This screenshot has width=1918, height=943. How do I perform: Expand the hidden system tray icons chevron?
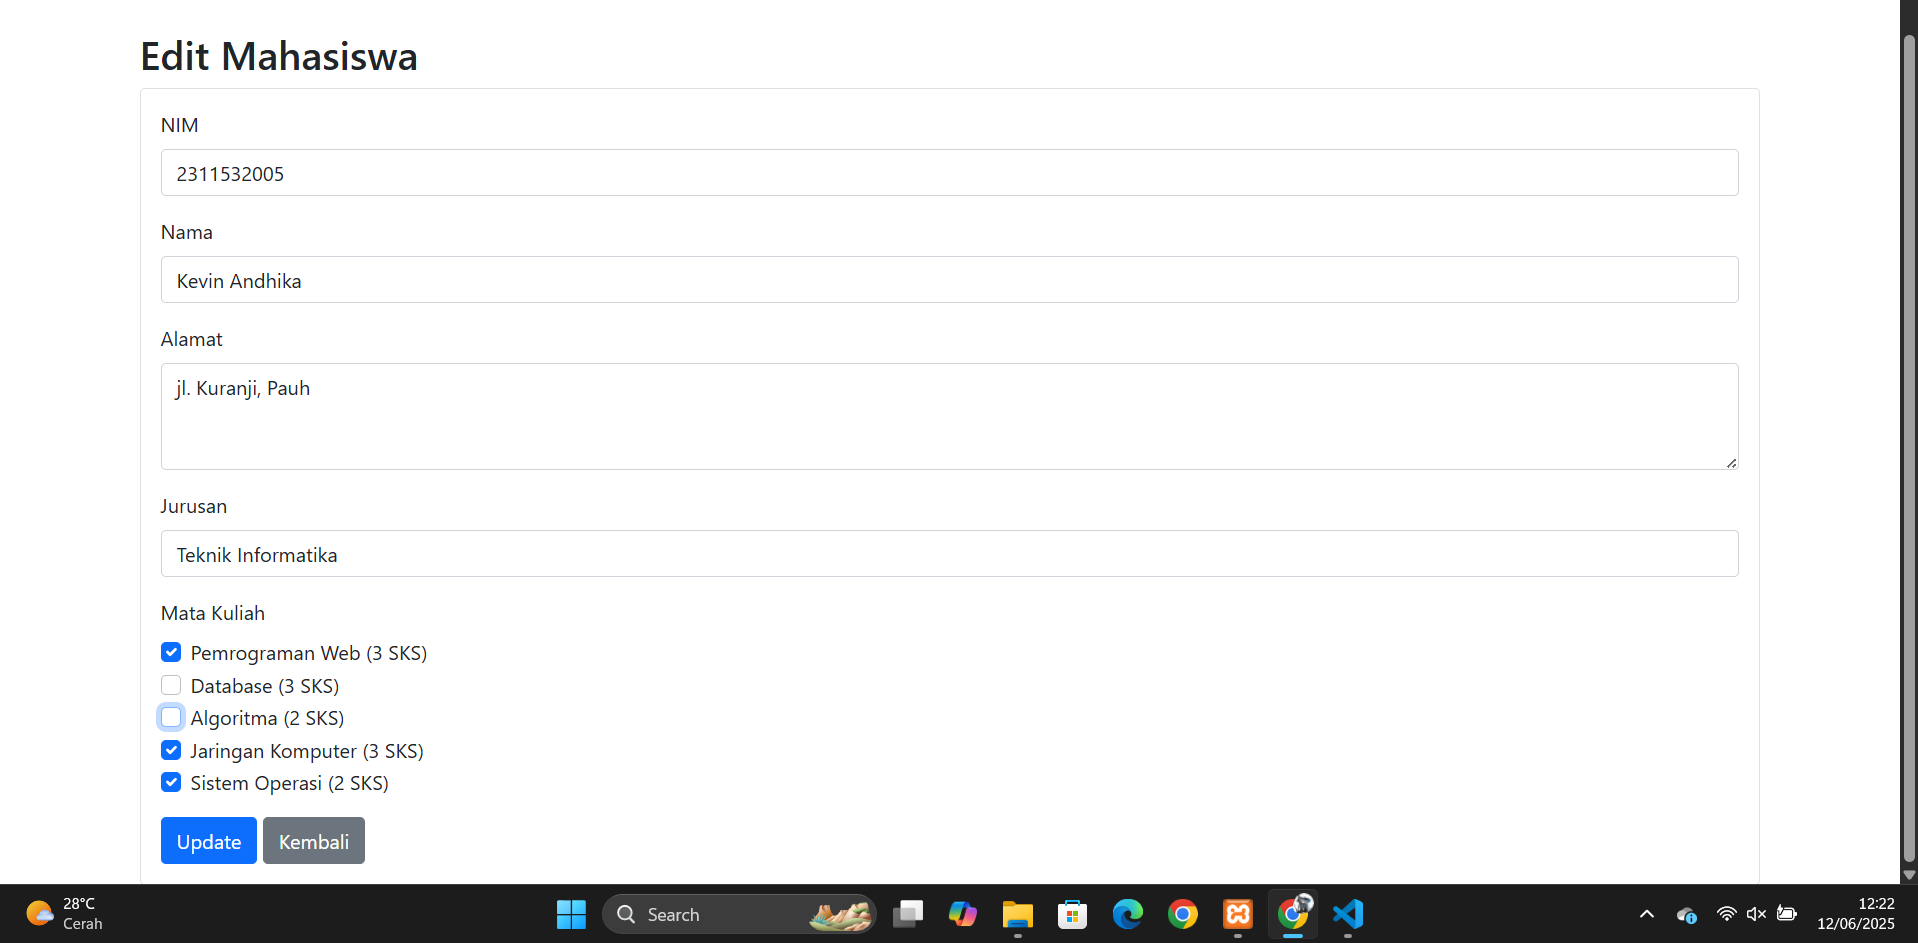pyautogui.click(x=1646, y=914)
